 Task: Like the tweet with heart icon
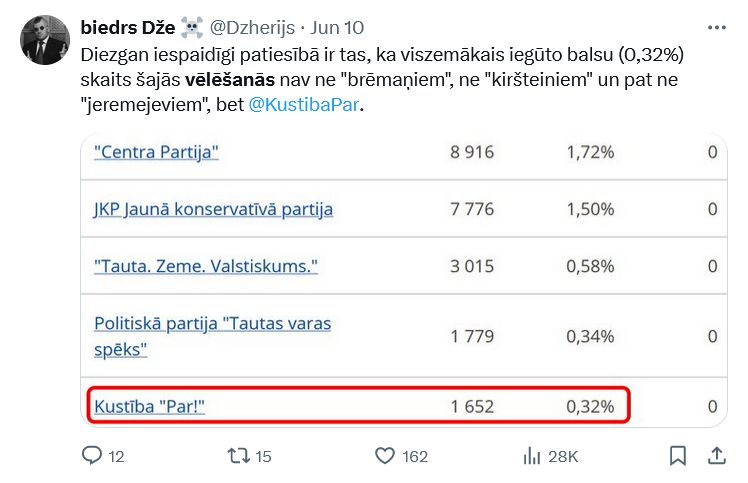point(385,456)
